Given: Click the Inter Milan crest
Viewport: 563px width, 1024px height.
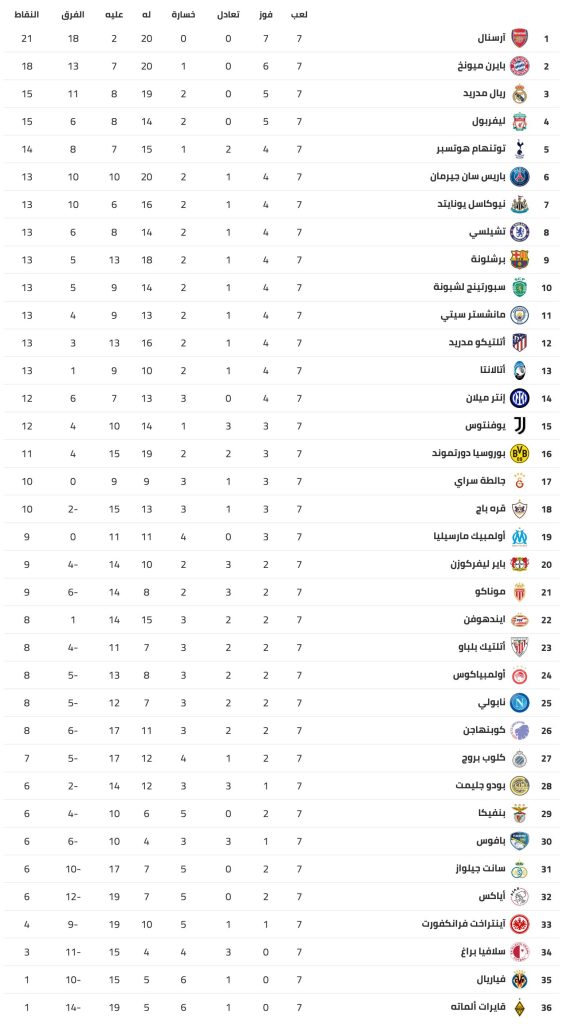Looking at the screenshot, I should pyautogui.click(x=519, y=398).
